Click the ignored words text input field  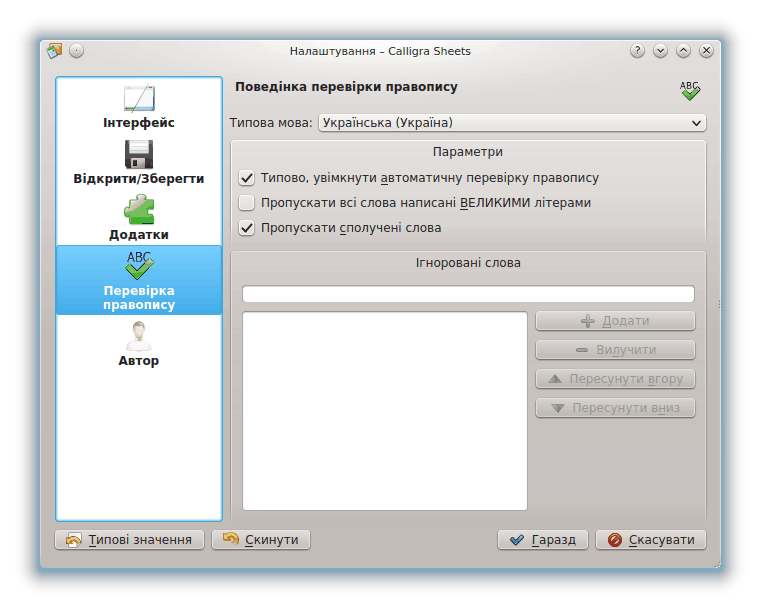coord(468,294)
